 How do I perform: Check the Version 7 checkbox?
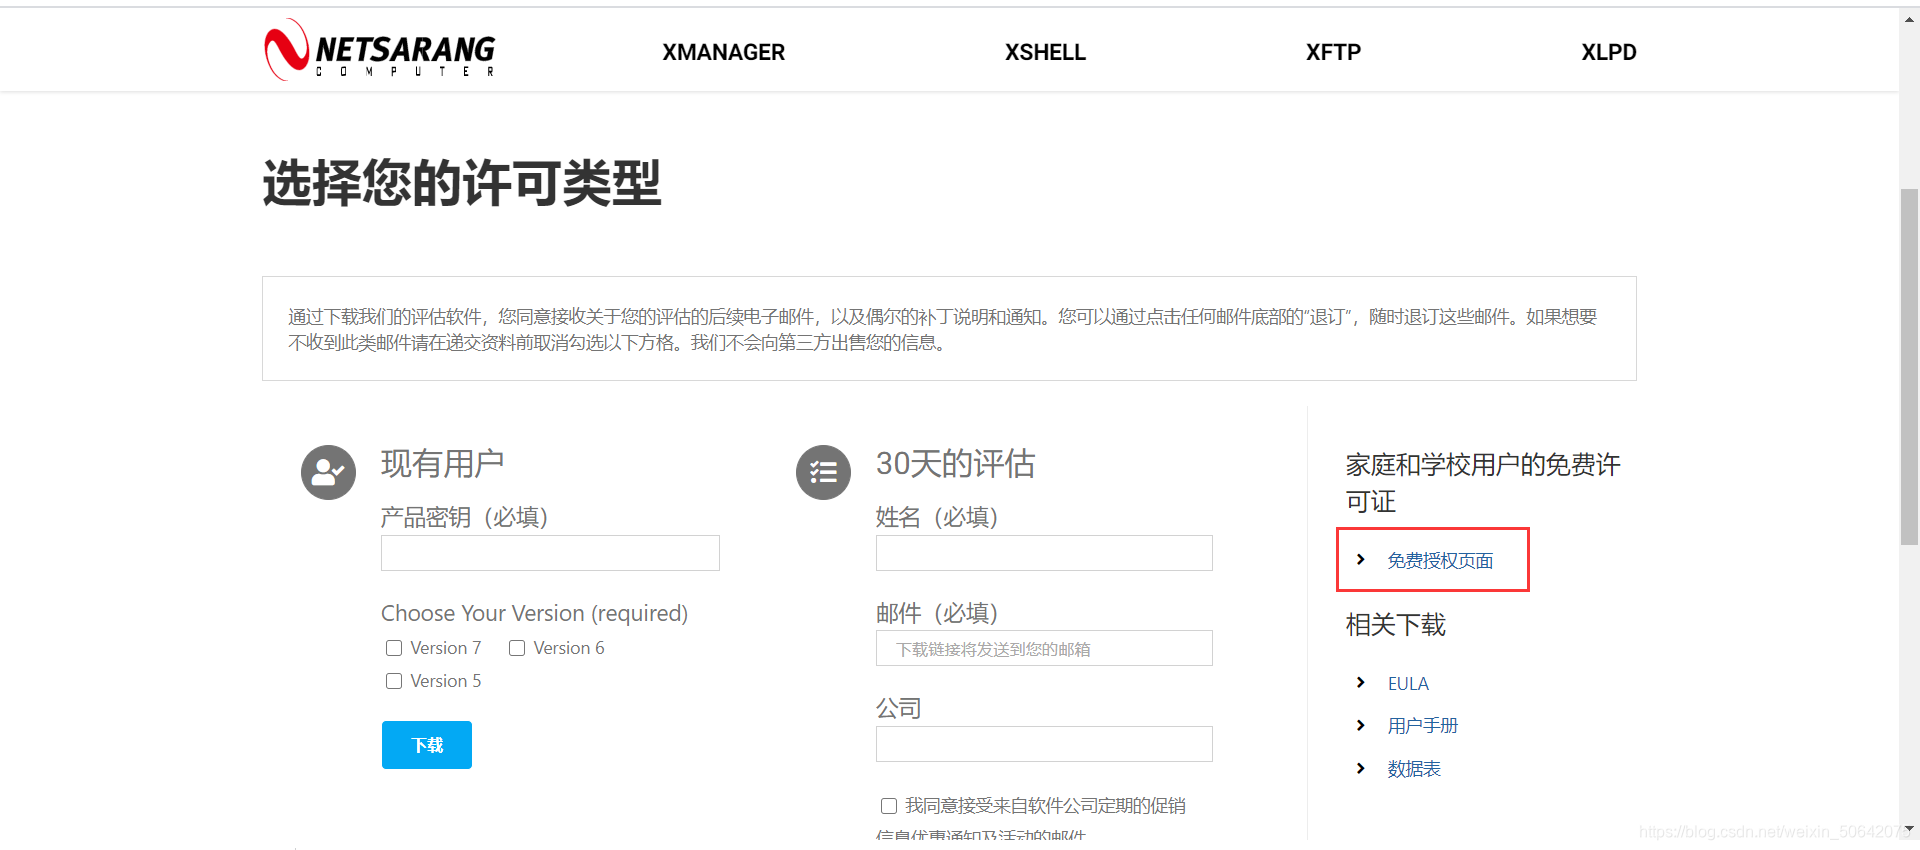coord(394,648)
